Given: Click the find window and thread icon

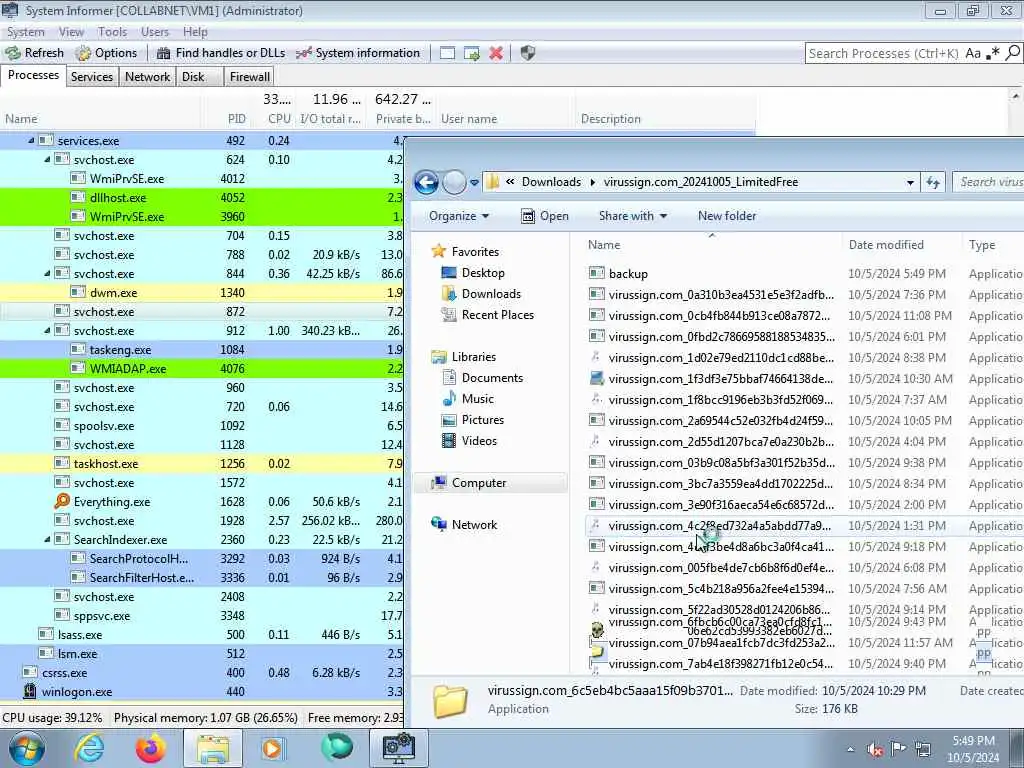Looking at the screenshot, I should [x=472, y=53].
